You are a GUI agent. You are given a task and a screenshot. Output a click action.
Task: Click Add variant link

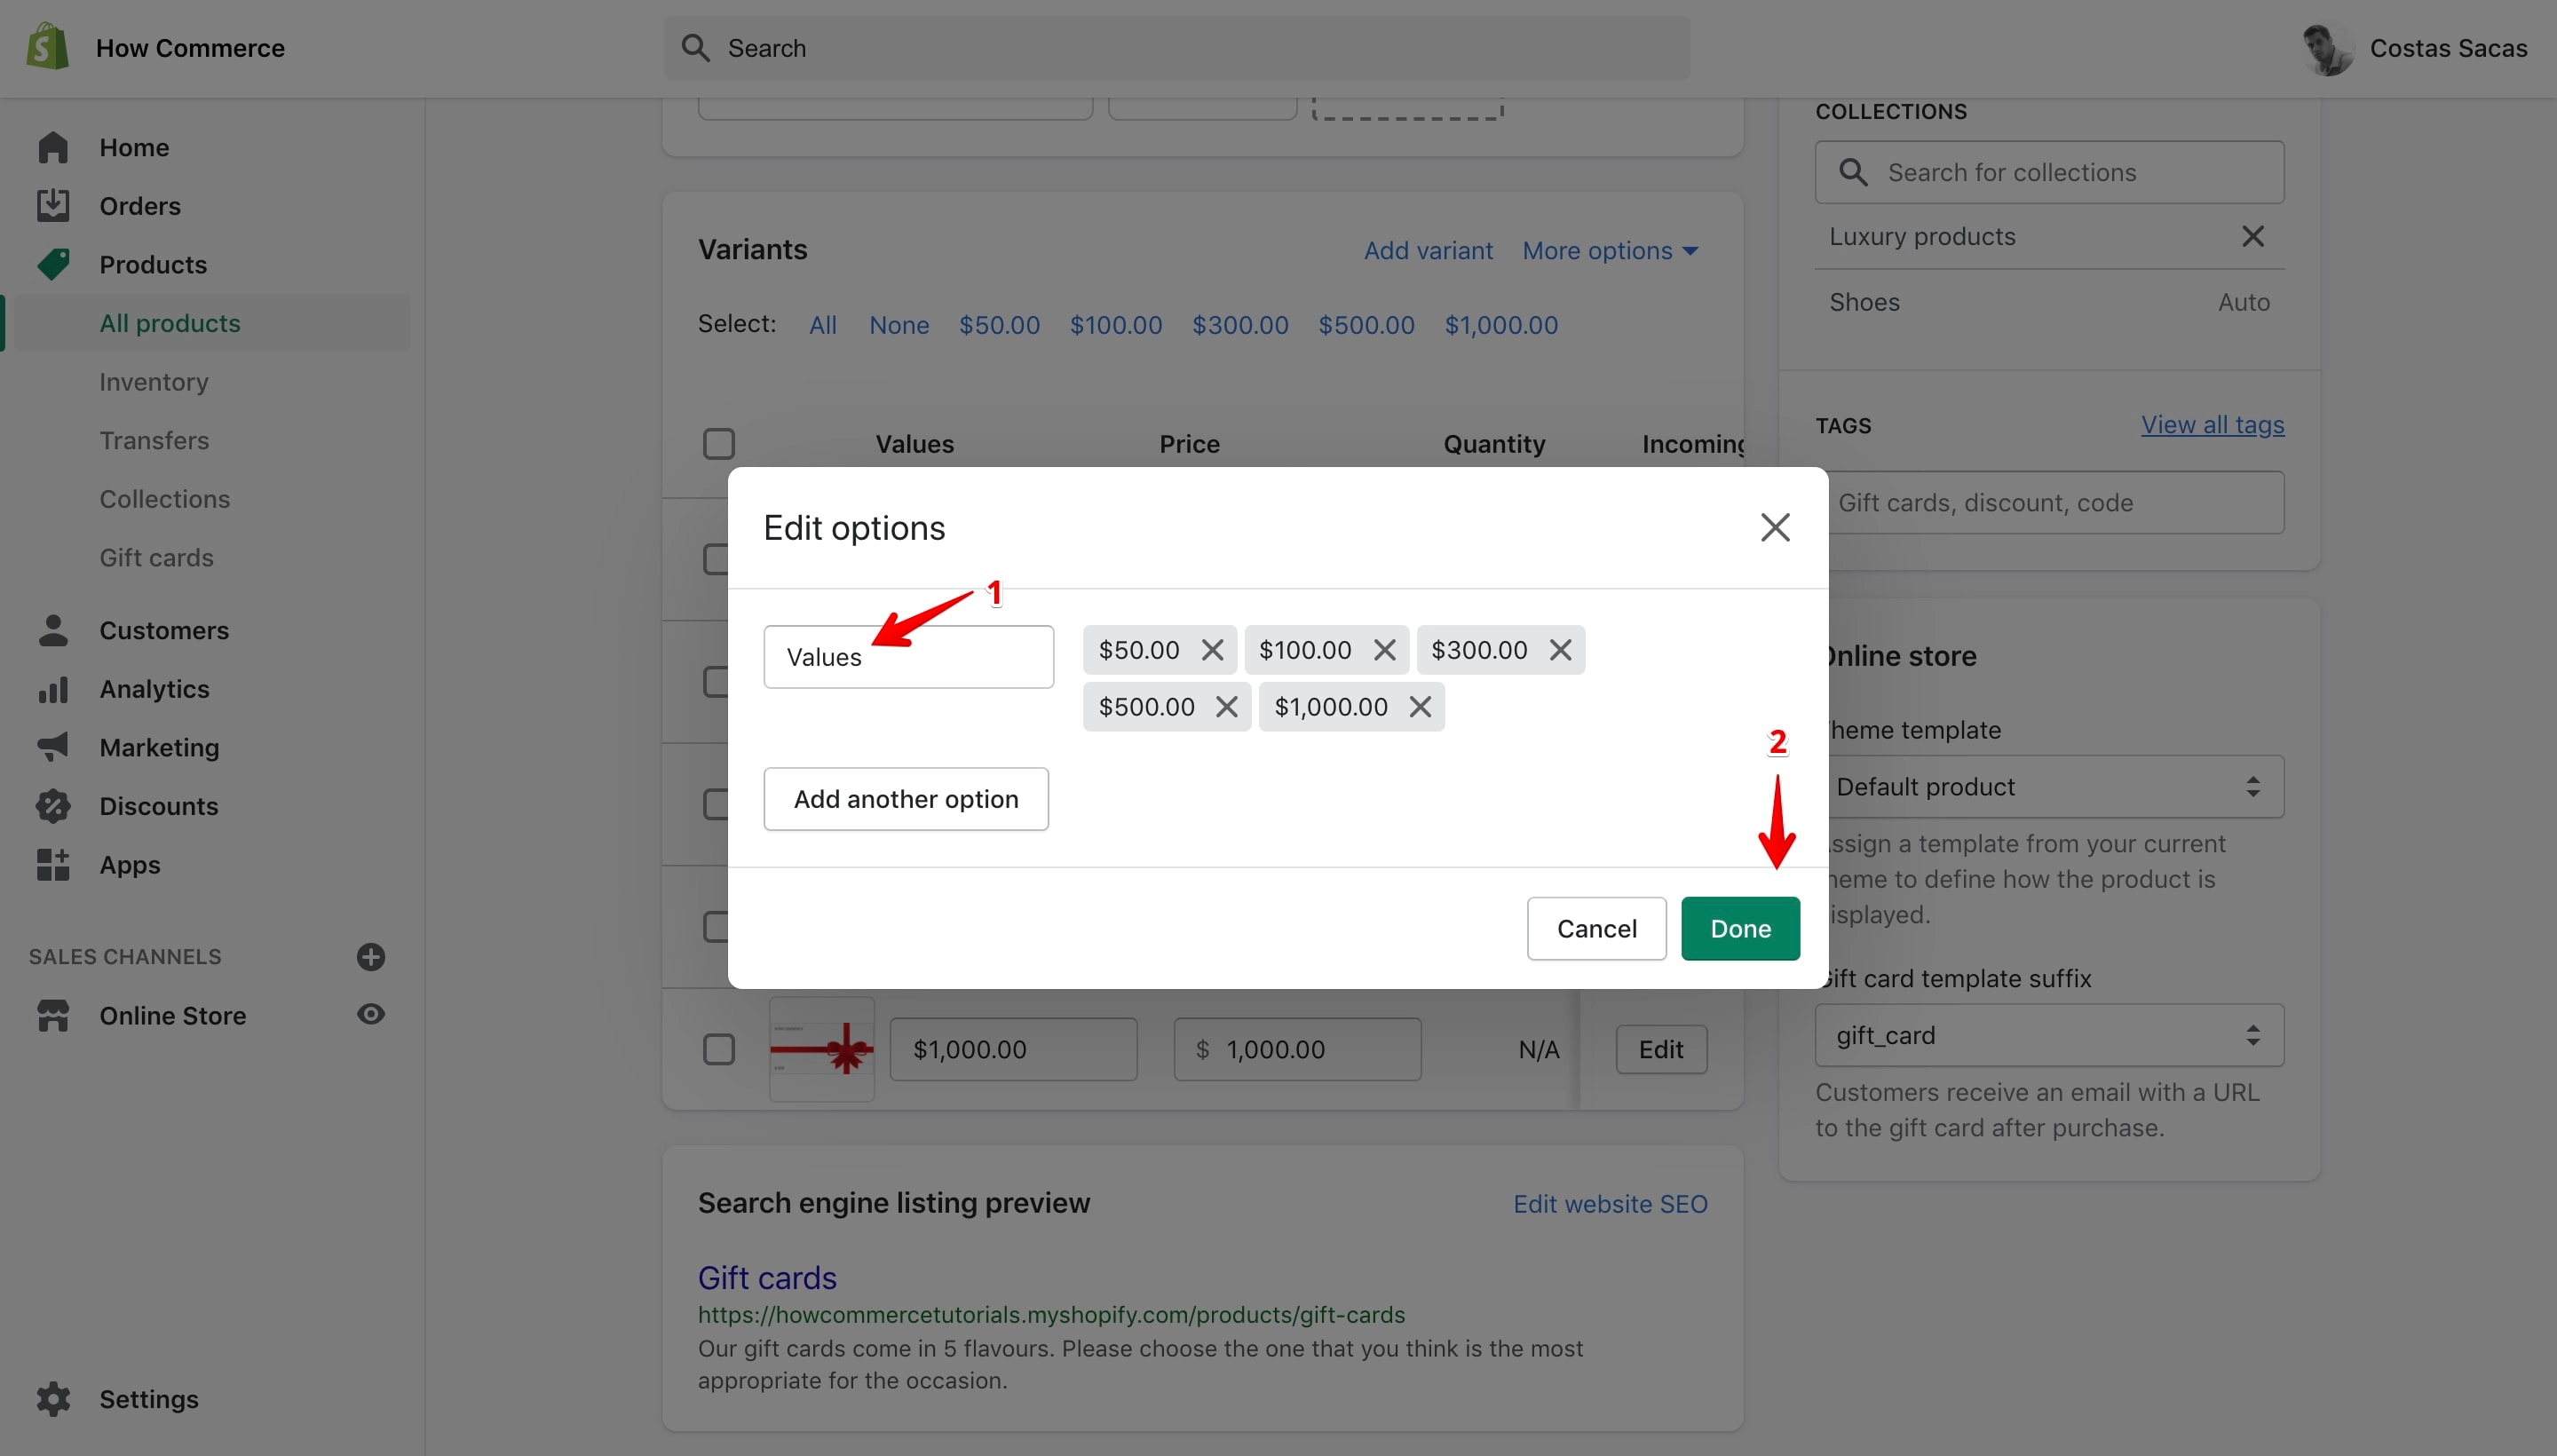(x=1428, y=250)
